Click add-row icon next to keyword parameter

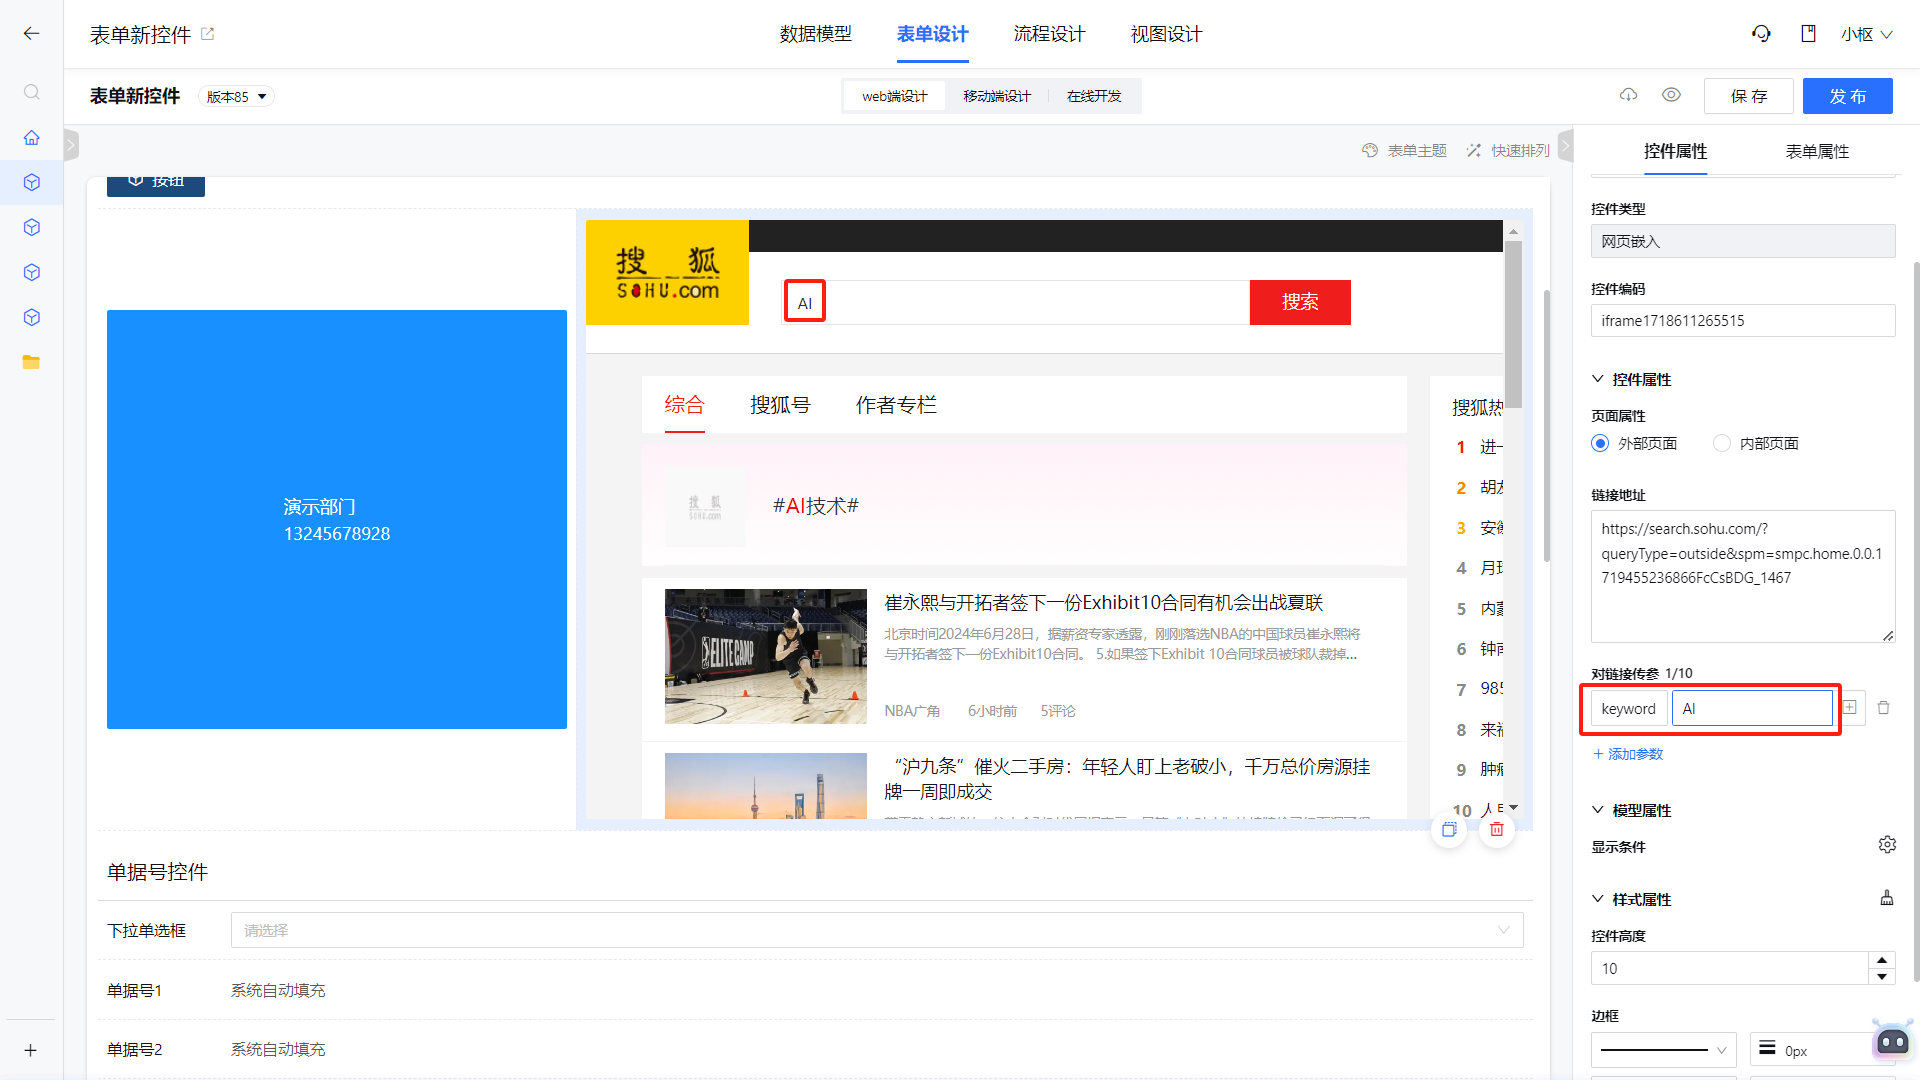tap(1850, 708)
